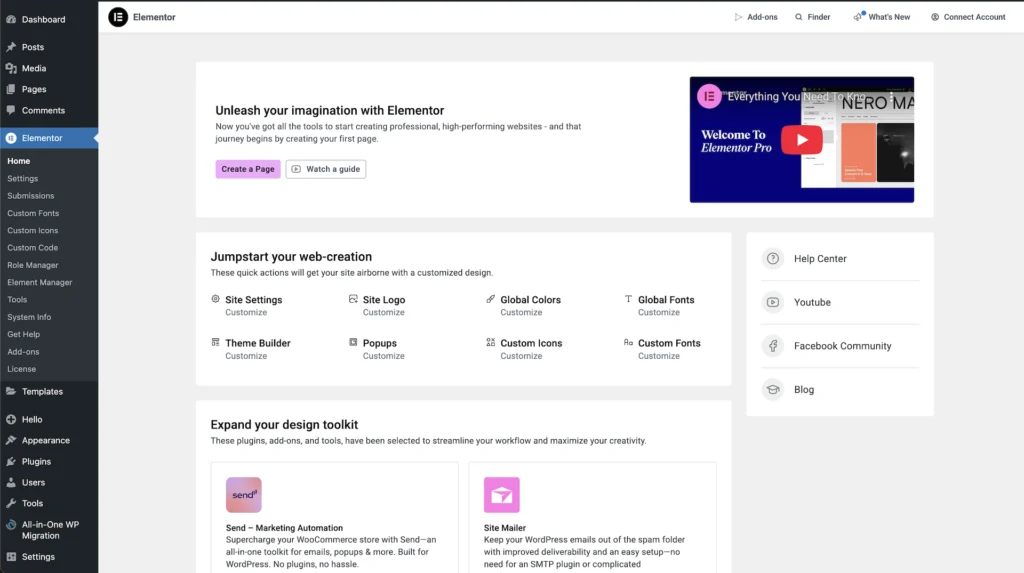
Task: Click Customize under Popups
Action: tap(383, 356)
